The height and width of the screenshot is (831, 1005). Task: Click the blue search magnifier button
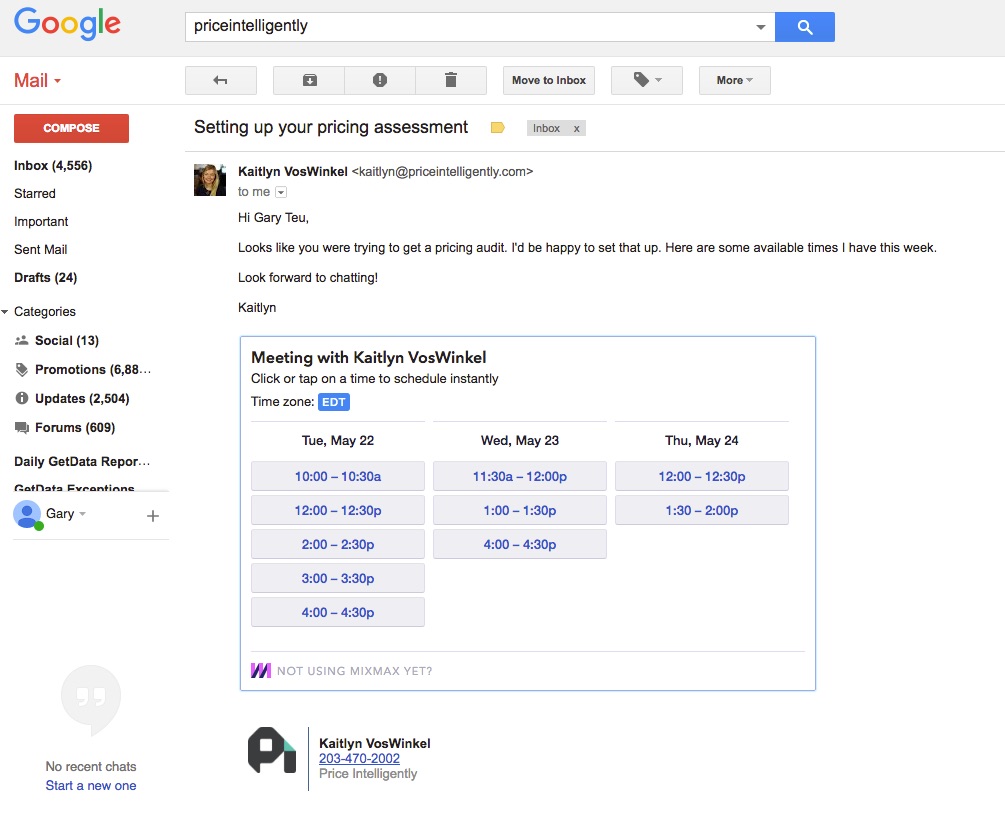[805, 27]
